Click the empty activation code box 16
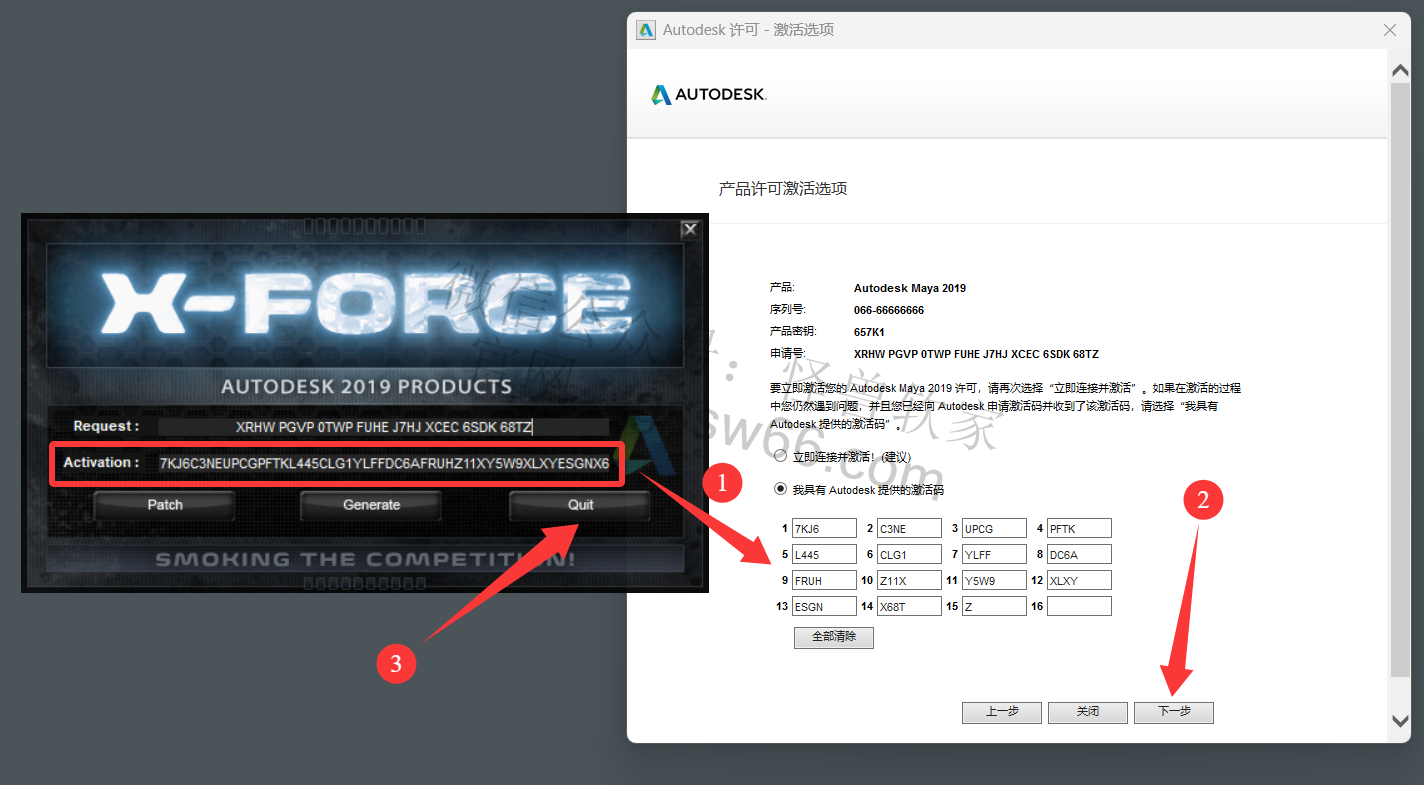 [x=1079, y=606]
